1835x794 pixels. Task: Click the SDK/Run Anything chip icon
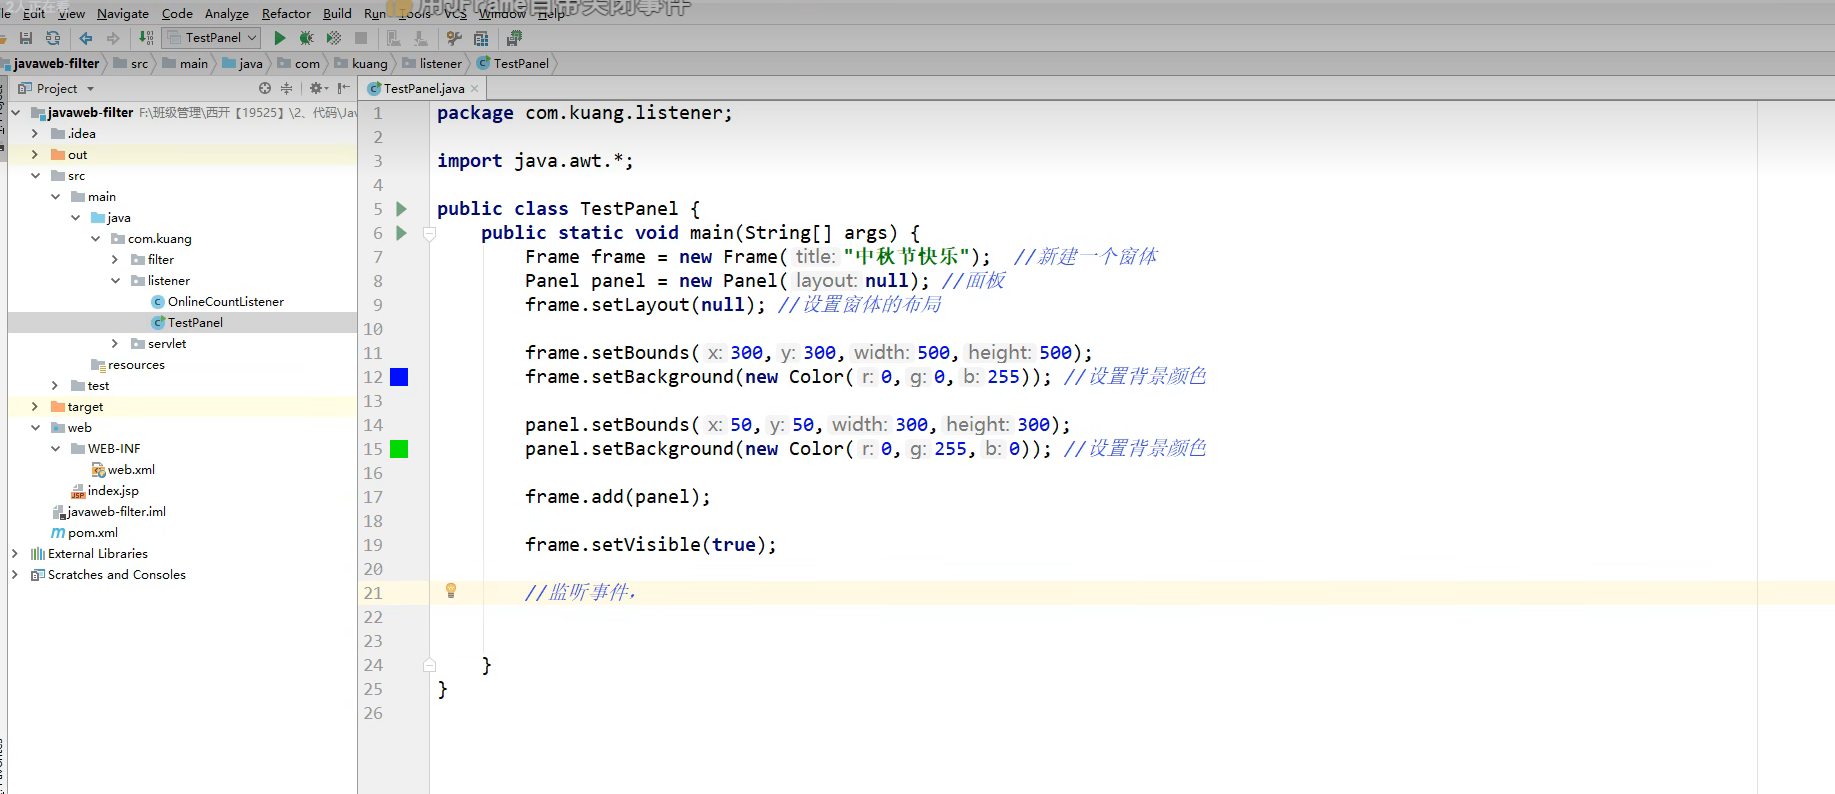[514, 38]
